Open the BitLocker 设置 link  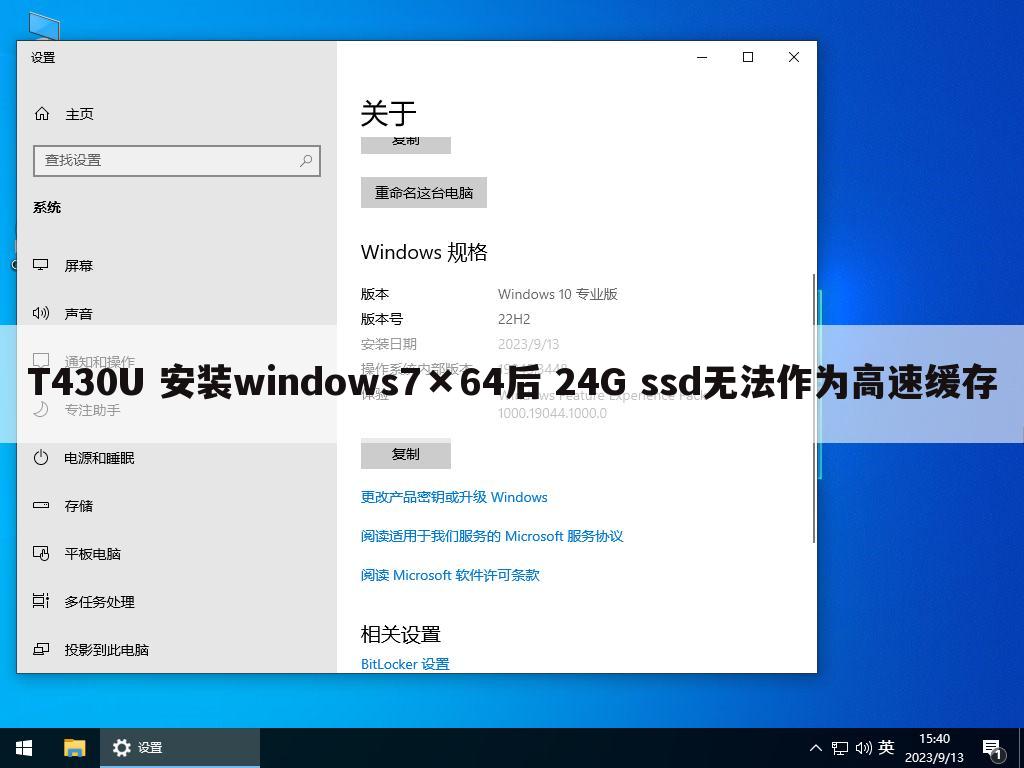405,664
